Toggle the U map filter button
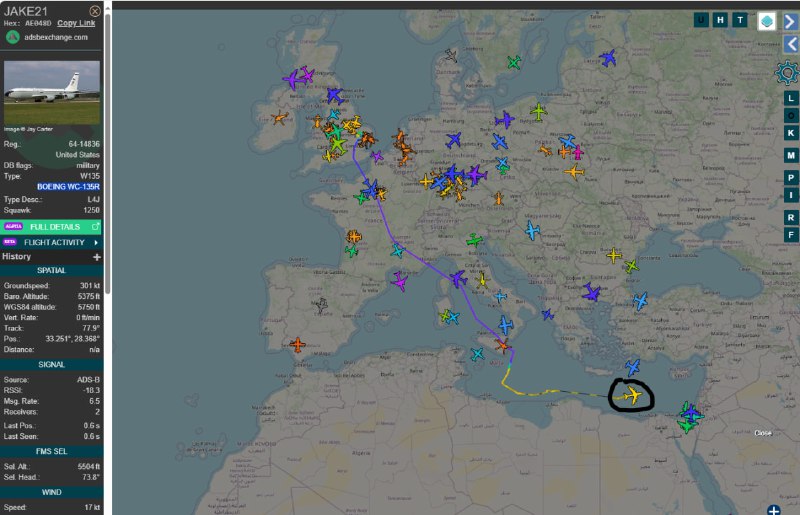Viewport: 800px width, 515px height. pyautogui.click(x=701, y=20)
